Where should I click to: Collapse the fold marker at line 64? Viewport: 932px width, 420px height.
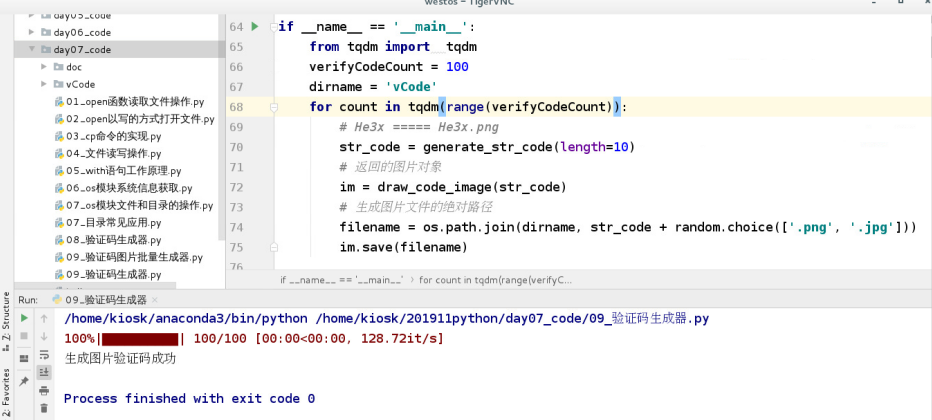click(x=274, y=27)
